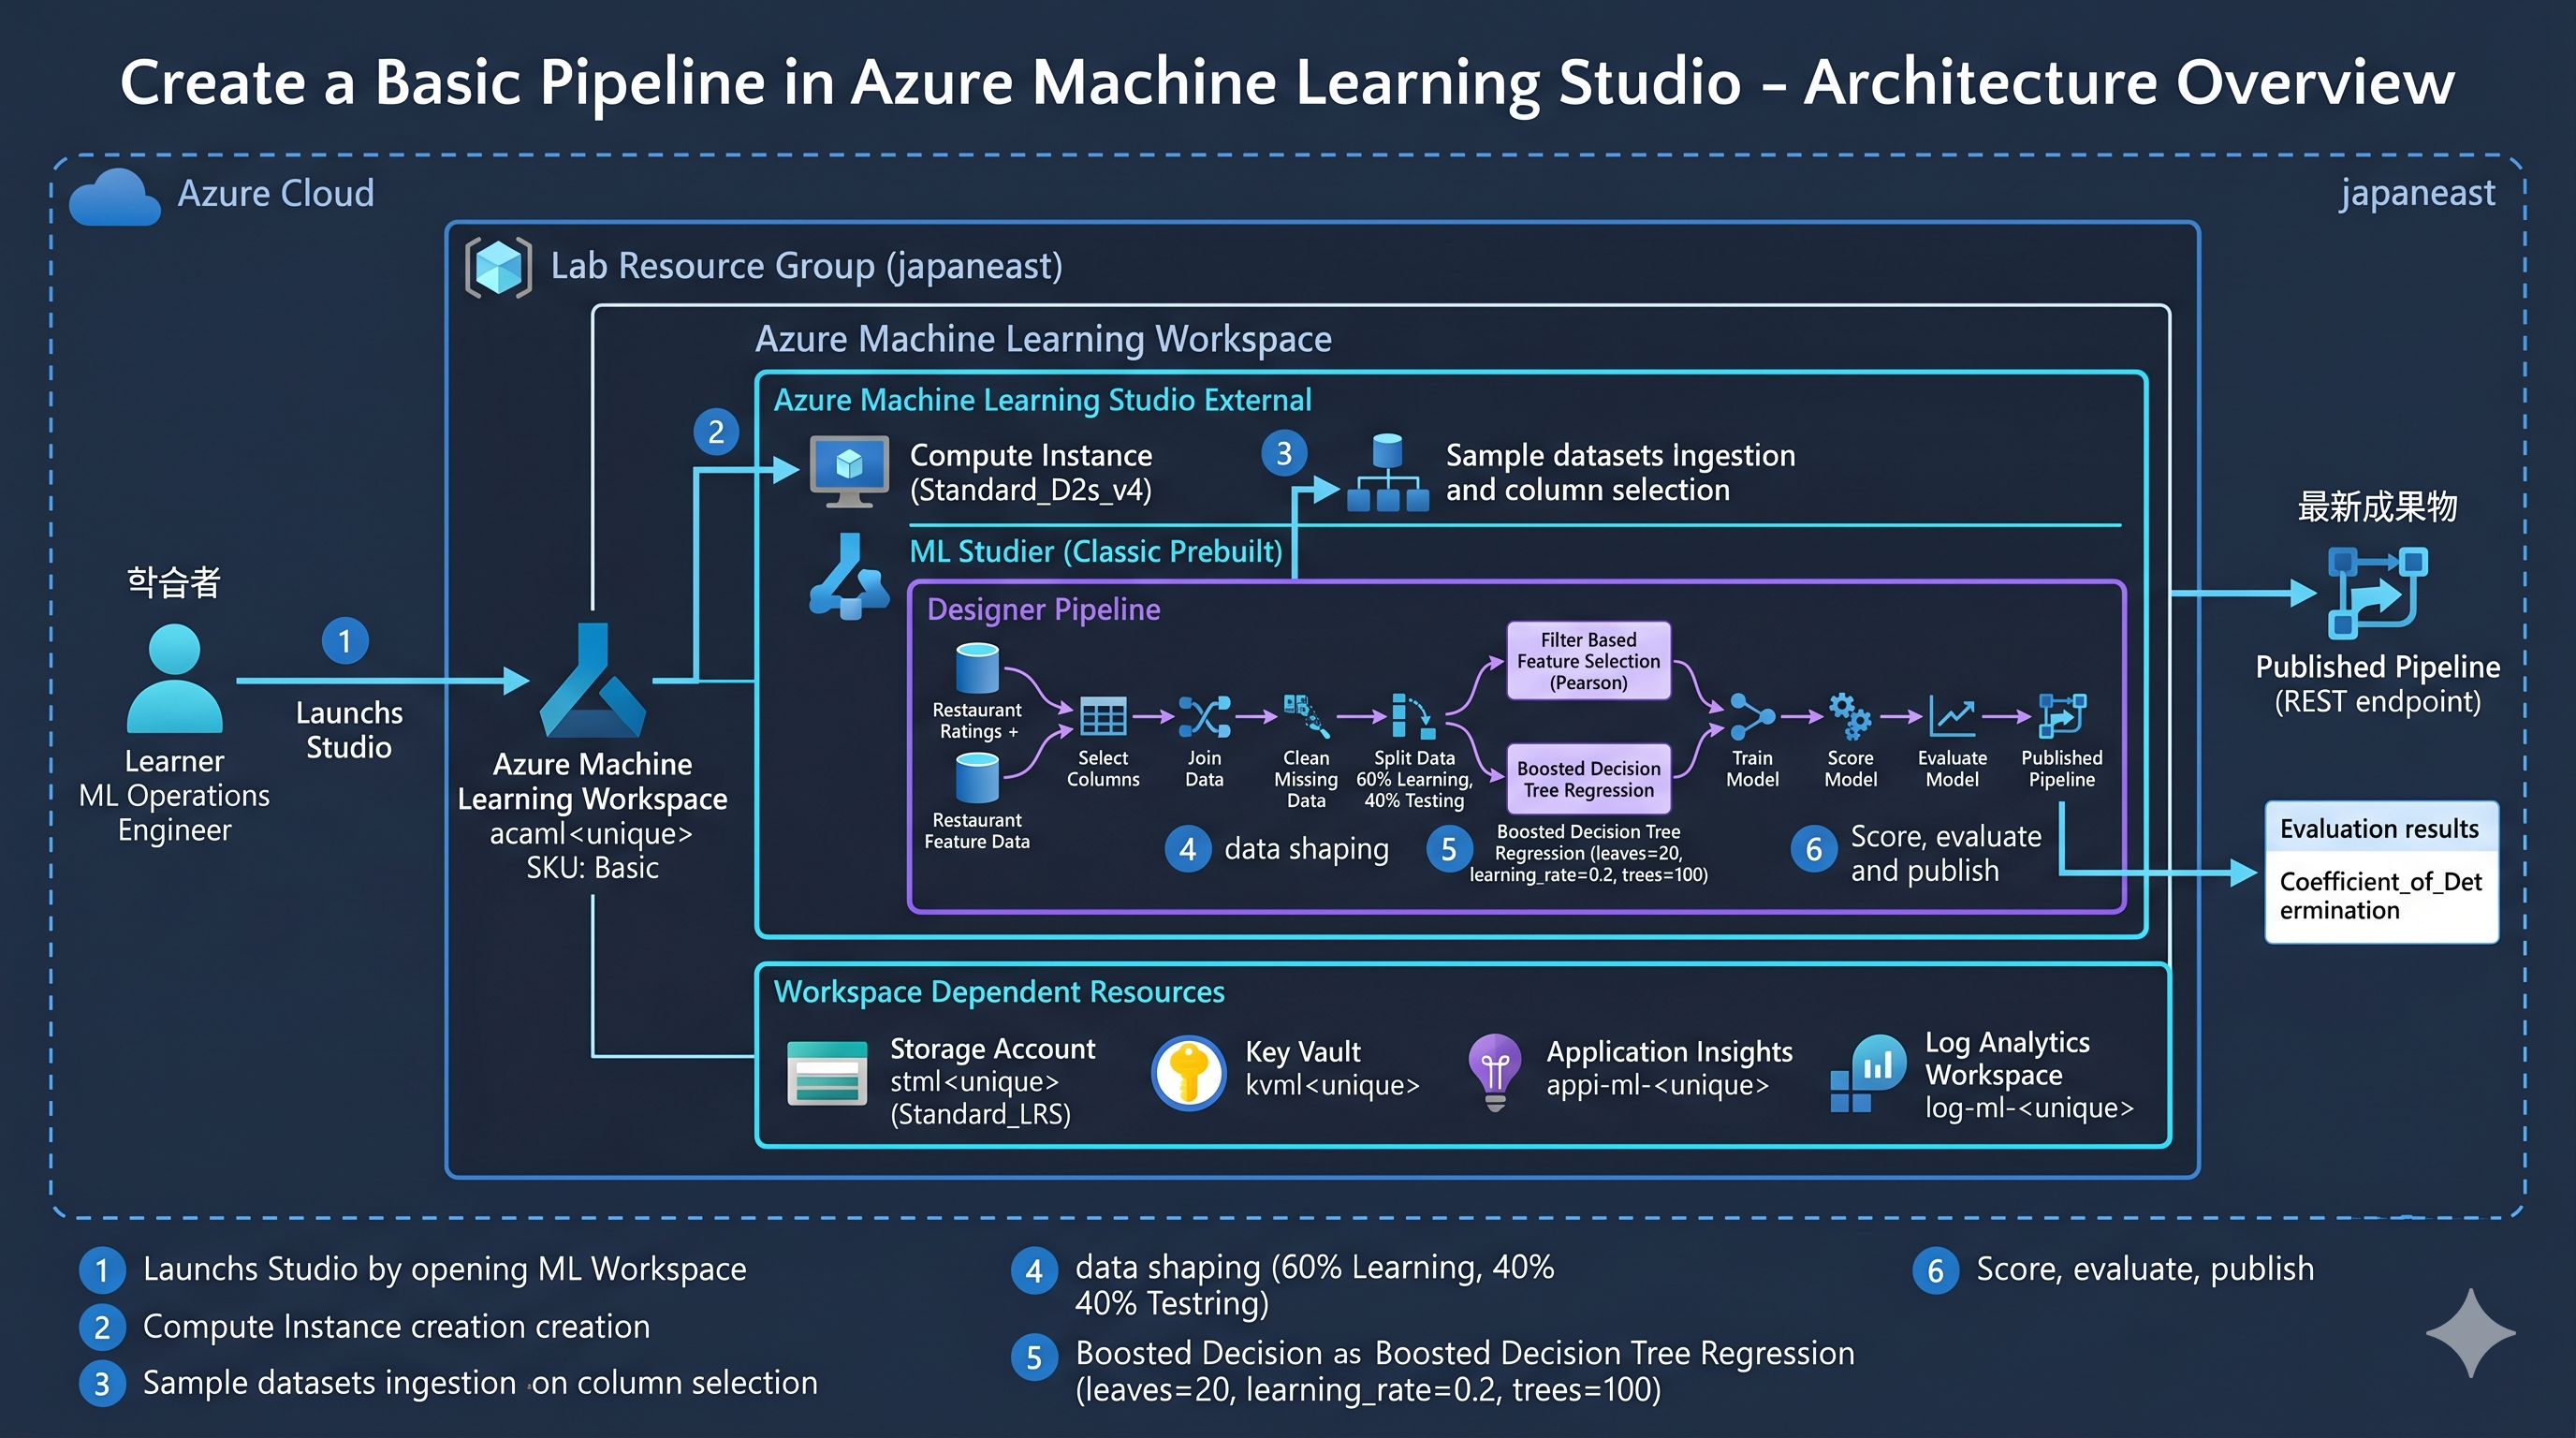Screen dimensions: 2576x1438
Task: Click the Compute Instance (Standard_D2s_v4) text
Action: pos(1031,472)
